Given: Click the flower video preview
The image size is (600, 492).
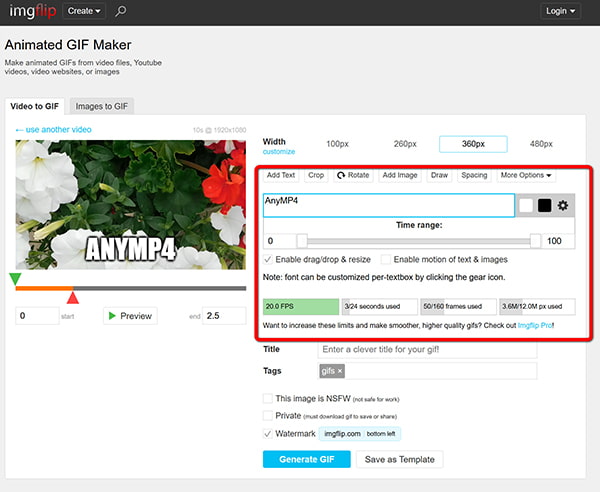Looking at the screenshot, I should (x=130, y=205).
